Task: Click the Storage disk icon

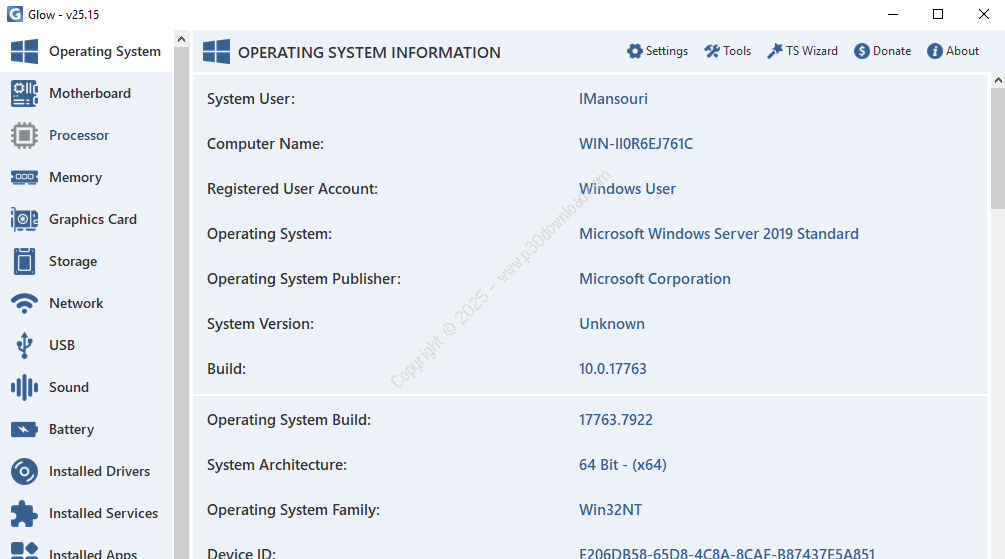Action: tap(24, 261)
